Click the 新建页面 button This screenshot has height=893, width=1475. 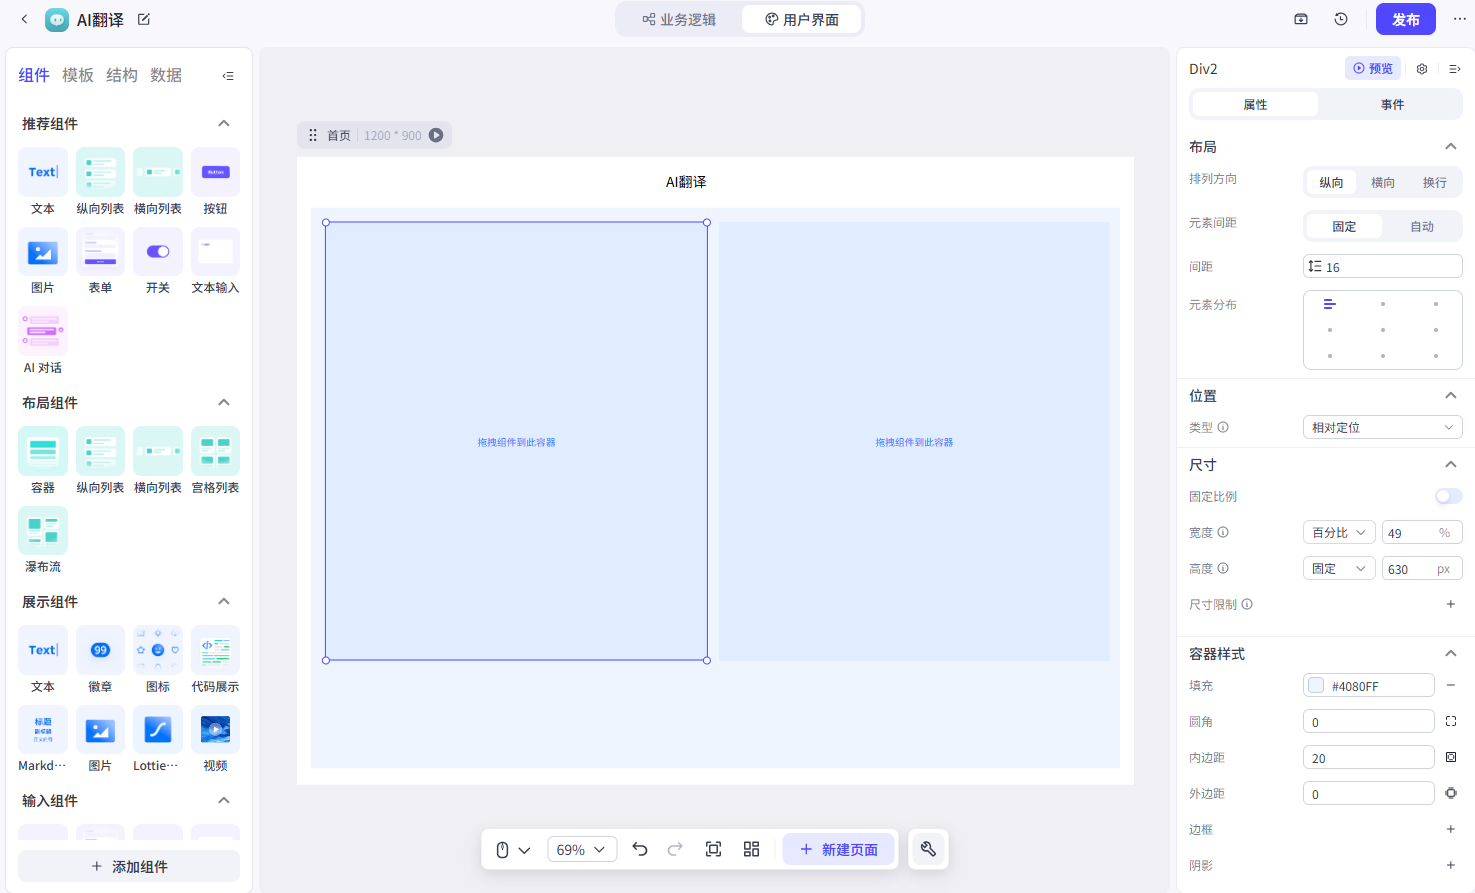coord(838,848)
